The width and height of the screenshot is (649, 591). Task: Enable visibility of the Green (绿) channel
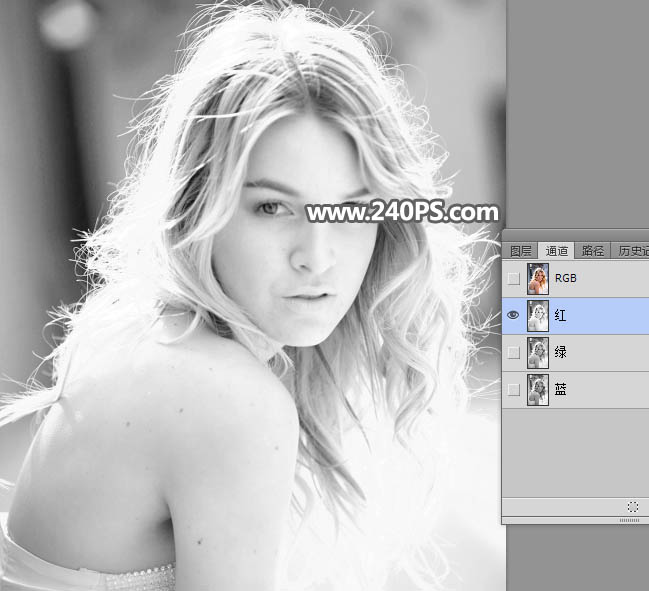[x=514, y=352]
